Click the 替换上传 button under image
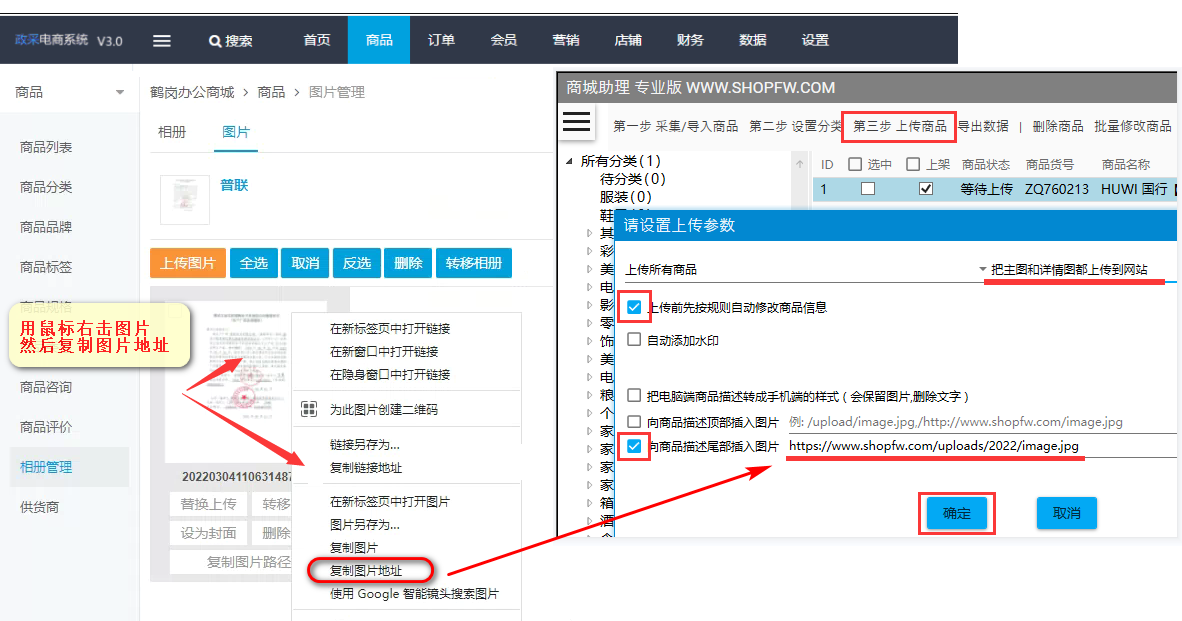 [x=209, y=504]
